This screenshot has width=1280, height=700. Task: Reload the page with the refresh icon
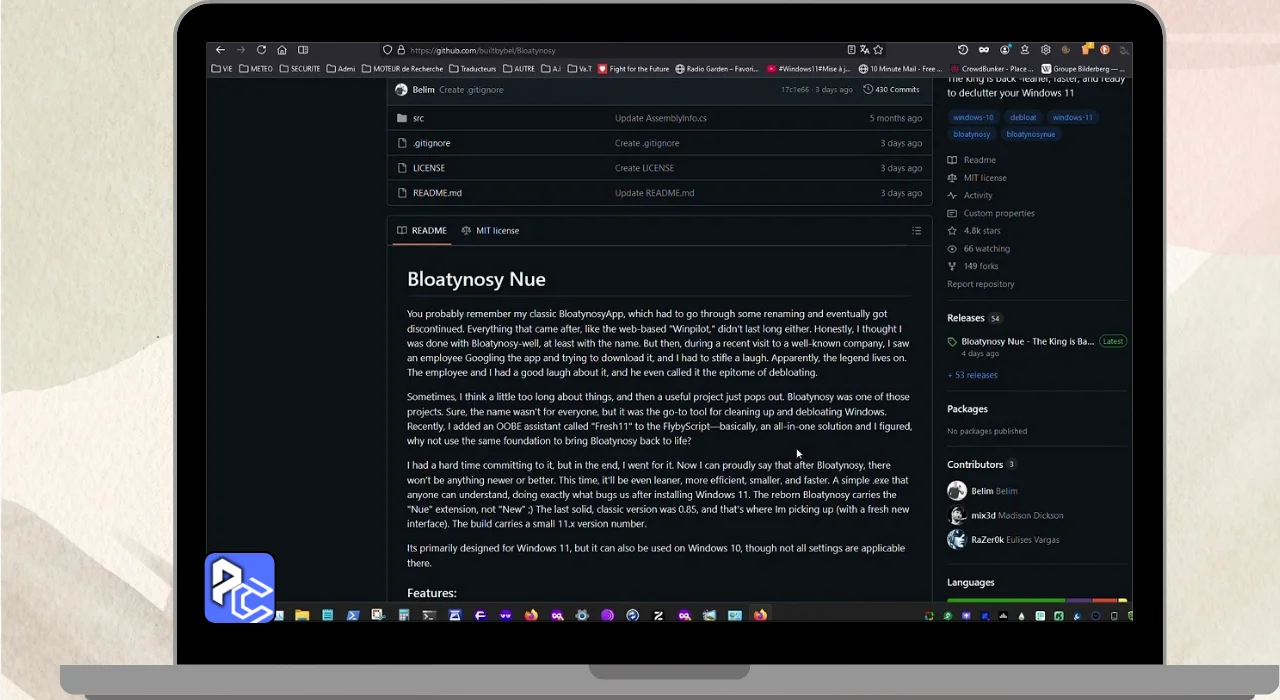click(261, 50)
